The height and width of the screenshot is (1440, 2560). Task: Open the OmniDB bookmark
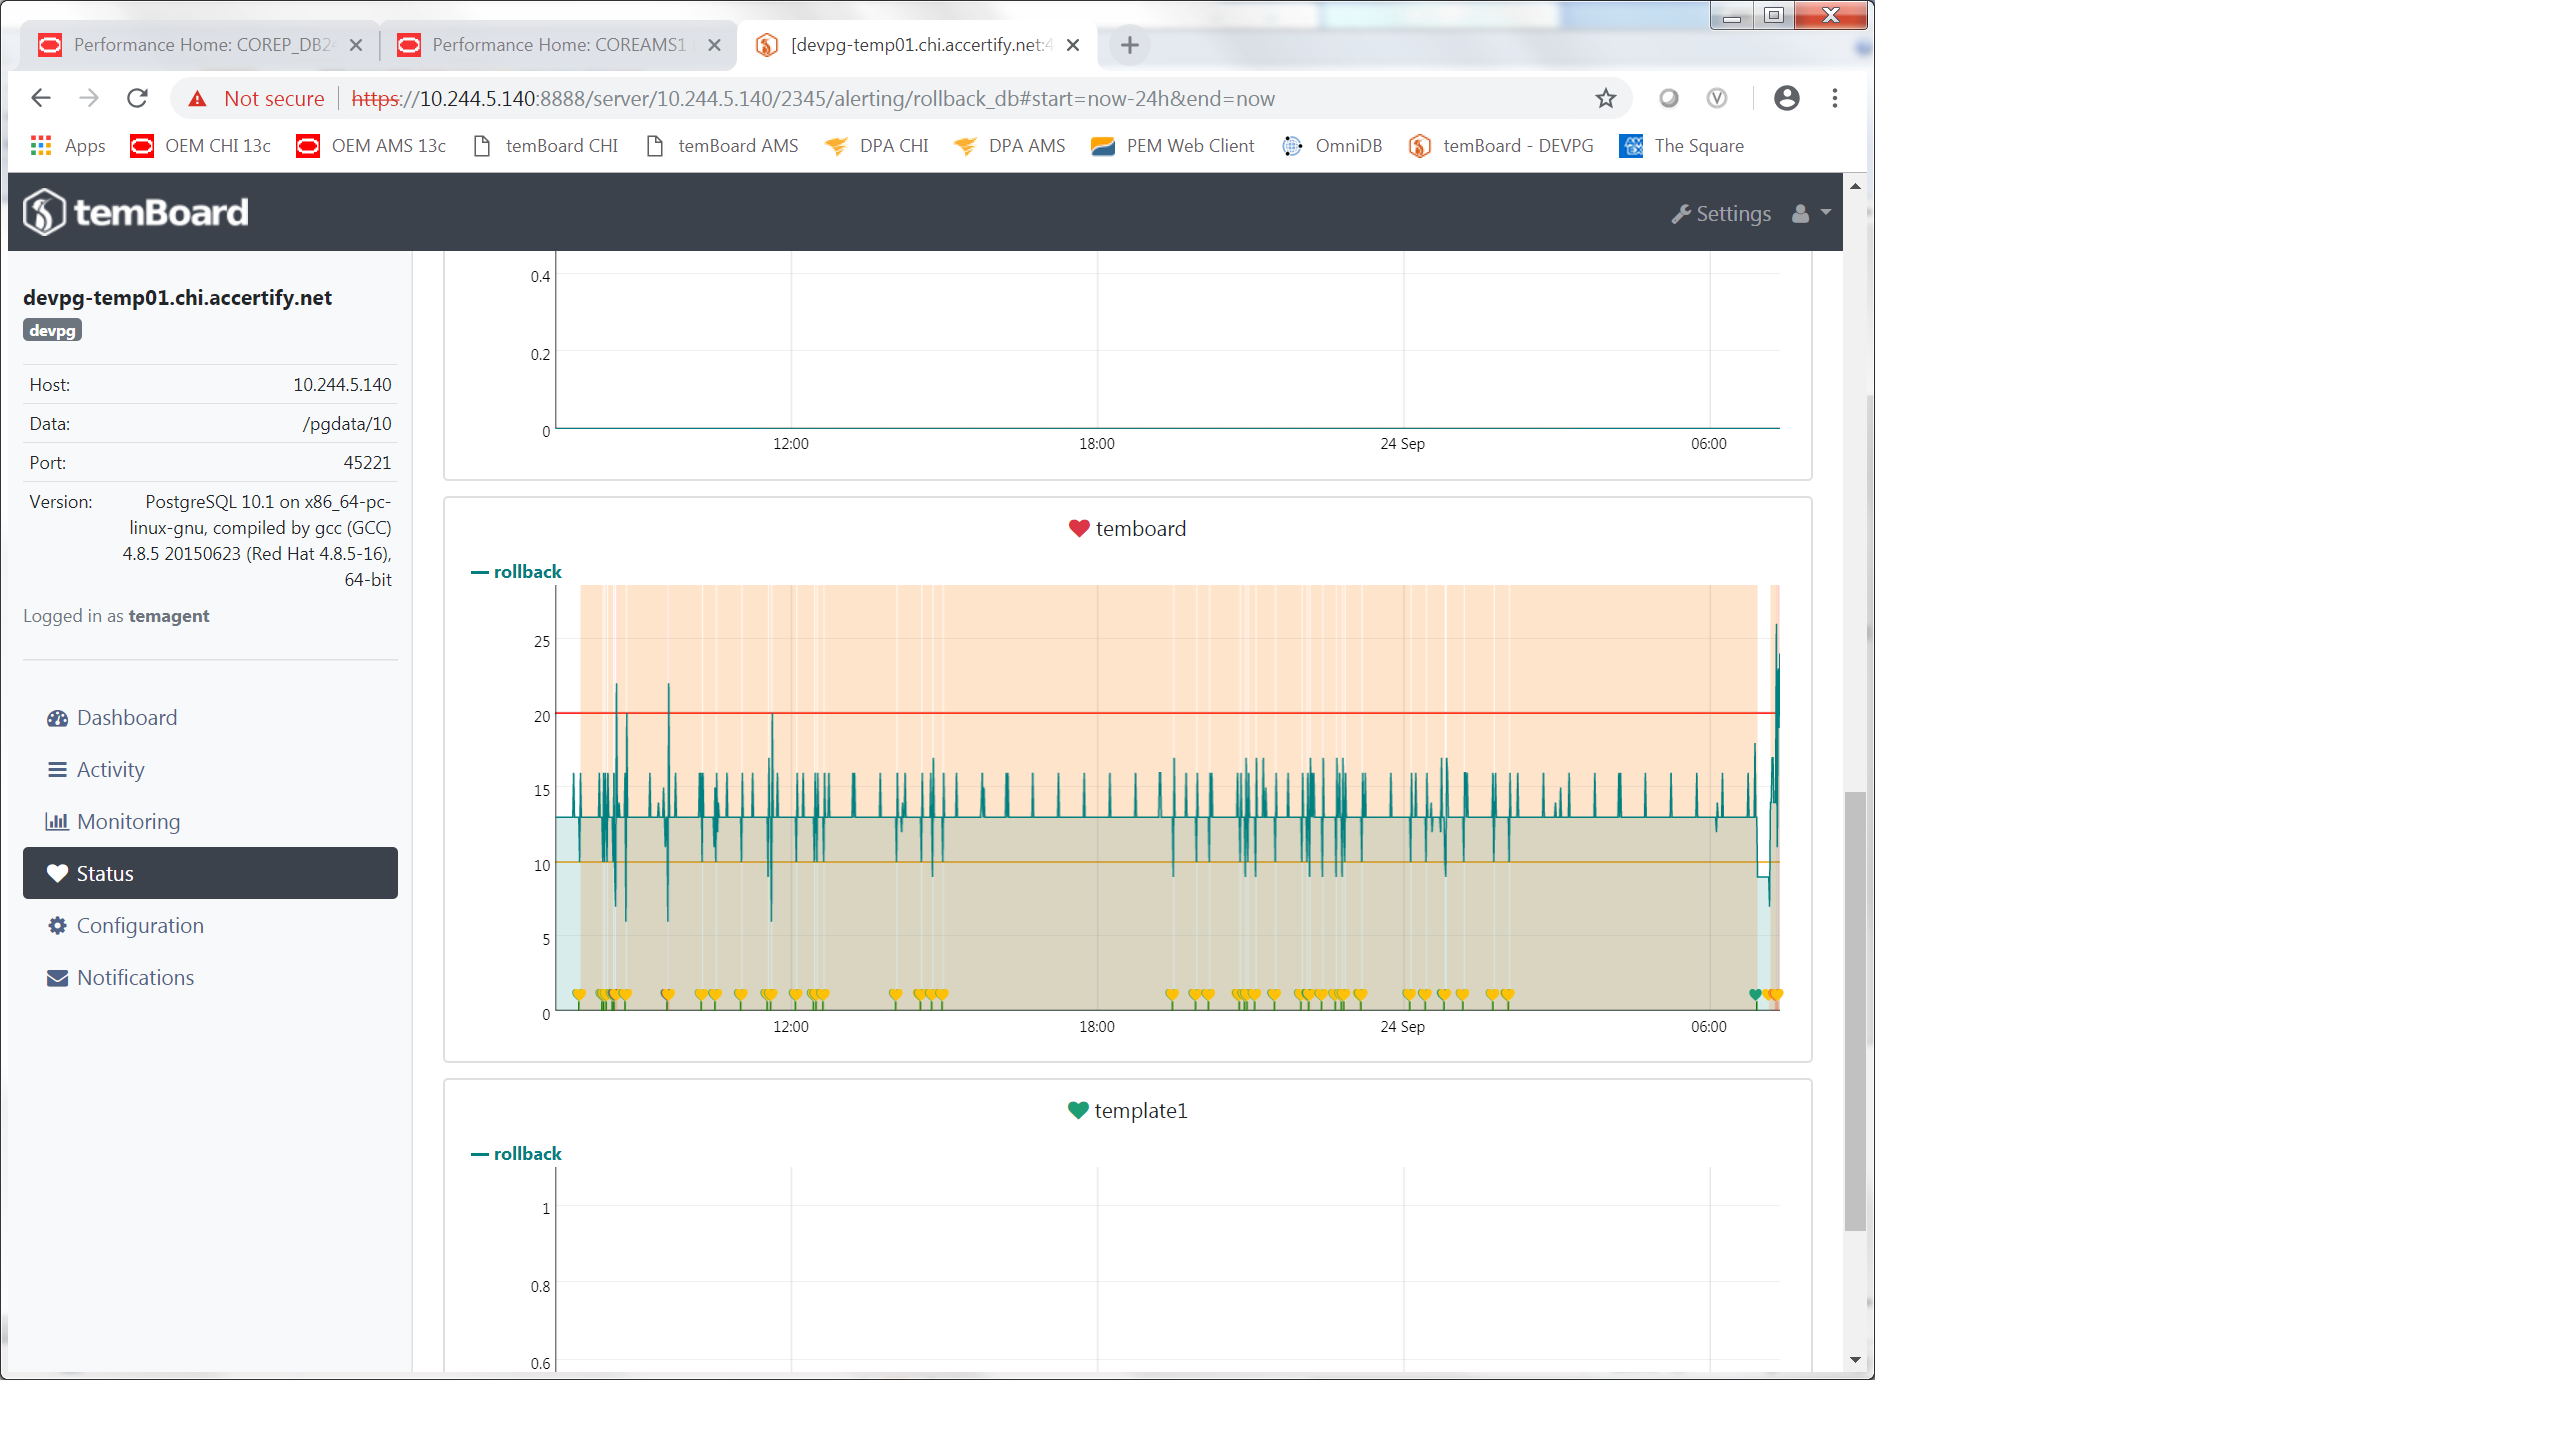coord(1333,146)
